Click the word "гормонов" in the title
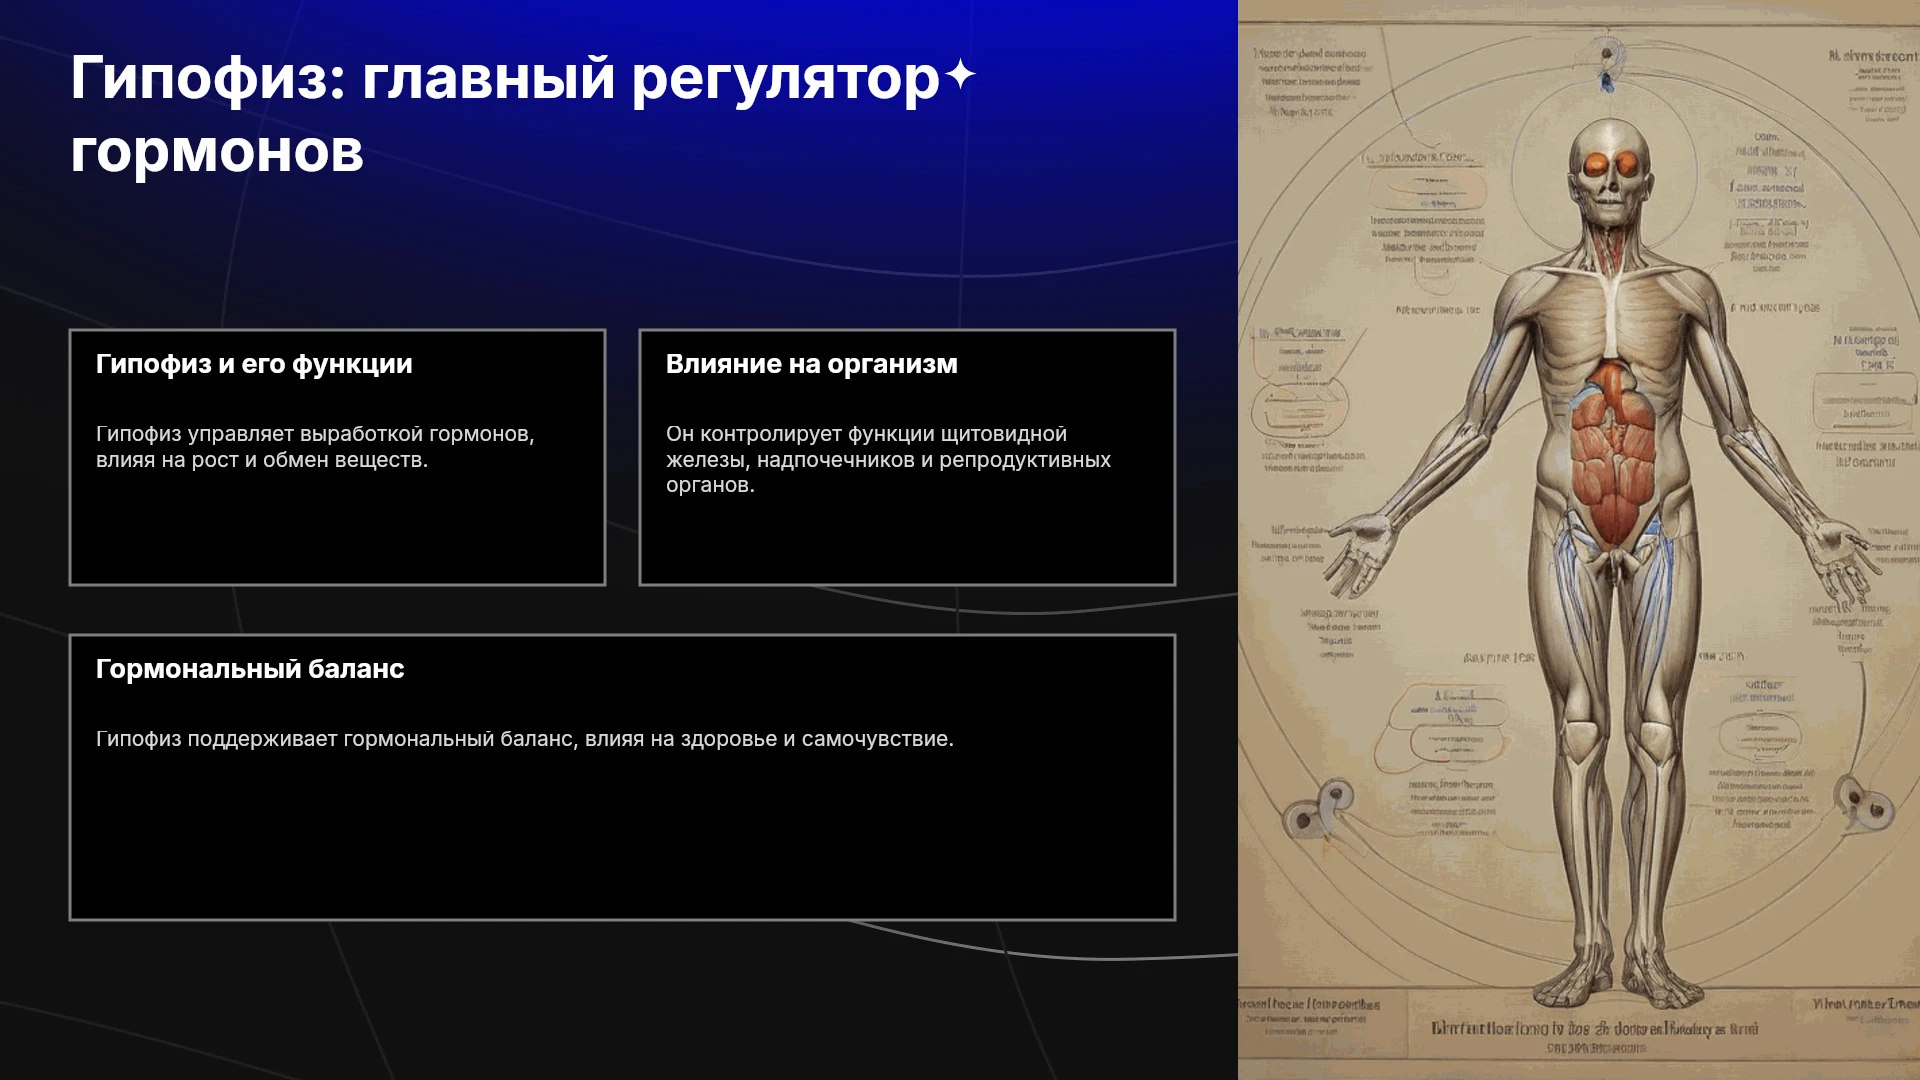This screenshot has width=1920, height=1080. pos(217,152)
